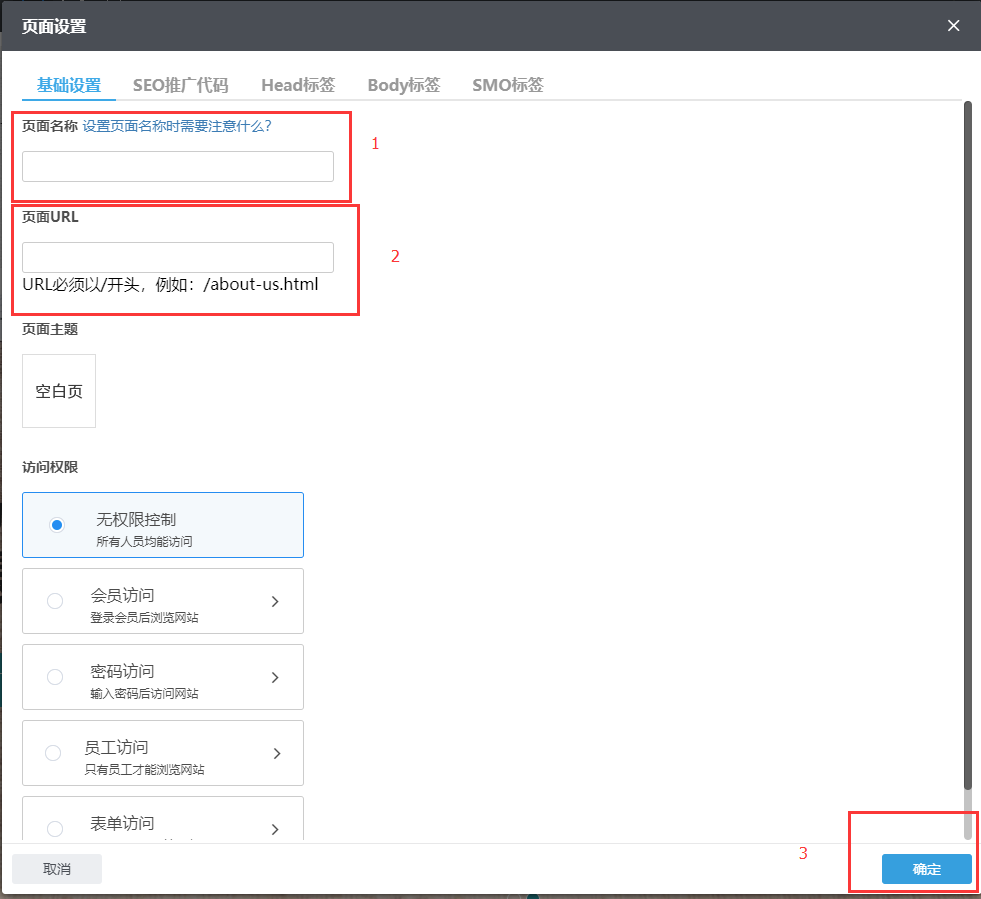
Task: Switch to the SEO推广代码 tab
Action: tap(180, 85)
